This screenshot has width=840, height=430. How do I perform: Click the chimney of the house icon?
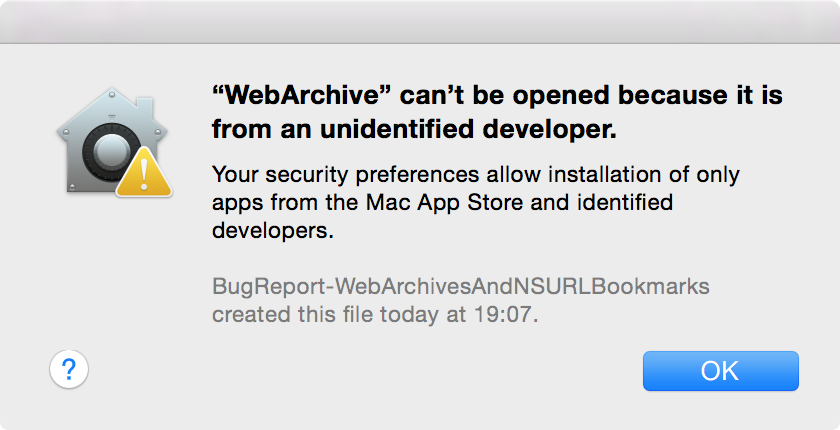point(145,108)
